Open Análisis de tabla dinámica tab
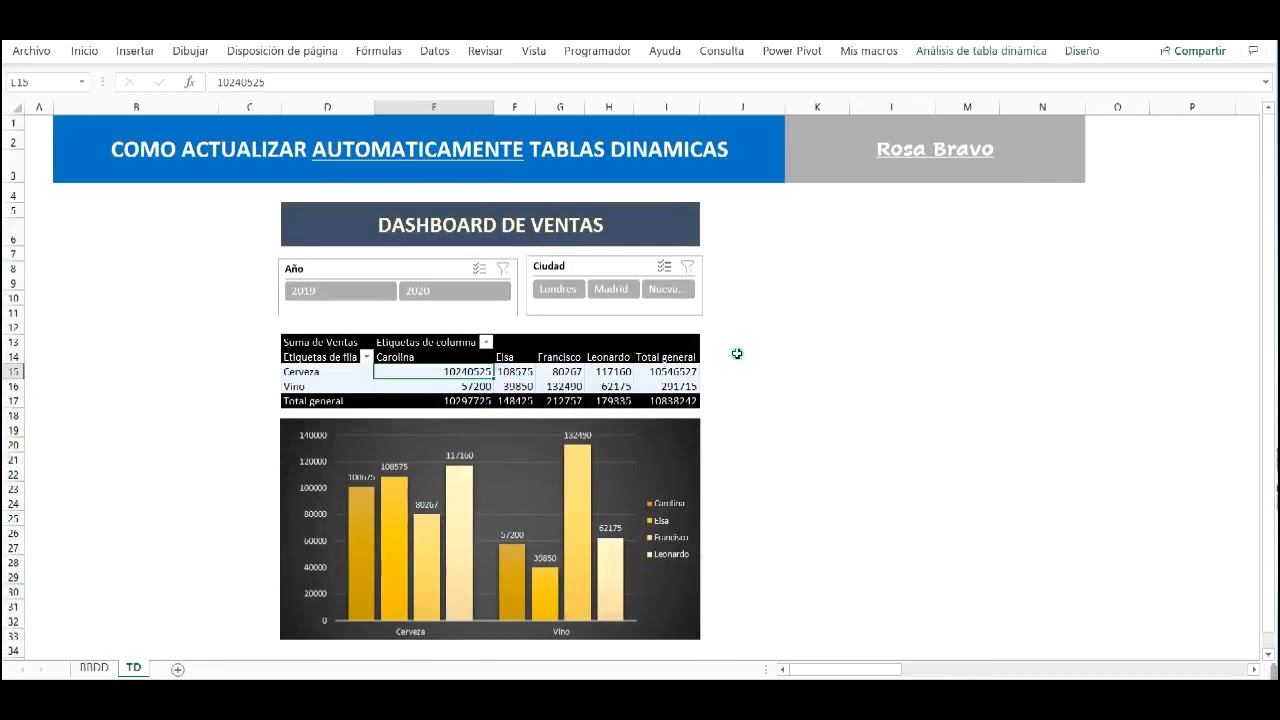Viewport: 1280px width, 720px height. tap(981, 51)
